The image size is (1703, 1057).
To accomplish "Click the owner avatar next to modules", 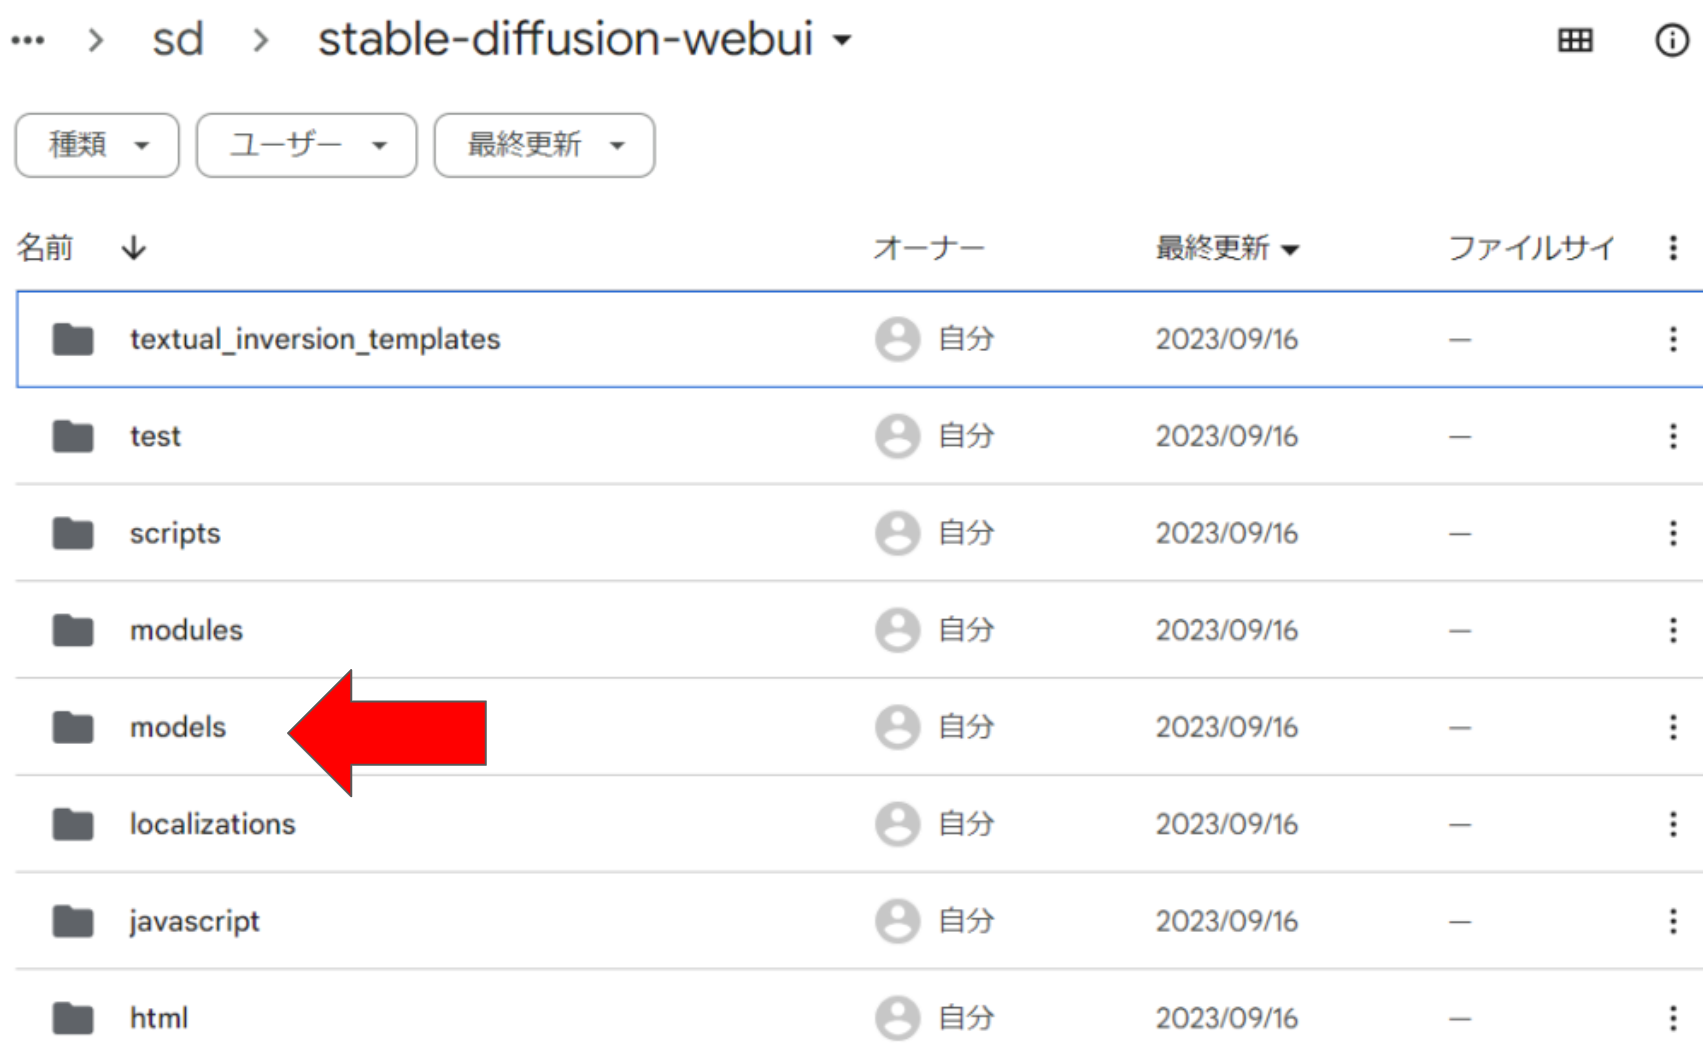I will tap(897, 630).
